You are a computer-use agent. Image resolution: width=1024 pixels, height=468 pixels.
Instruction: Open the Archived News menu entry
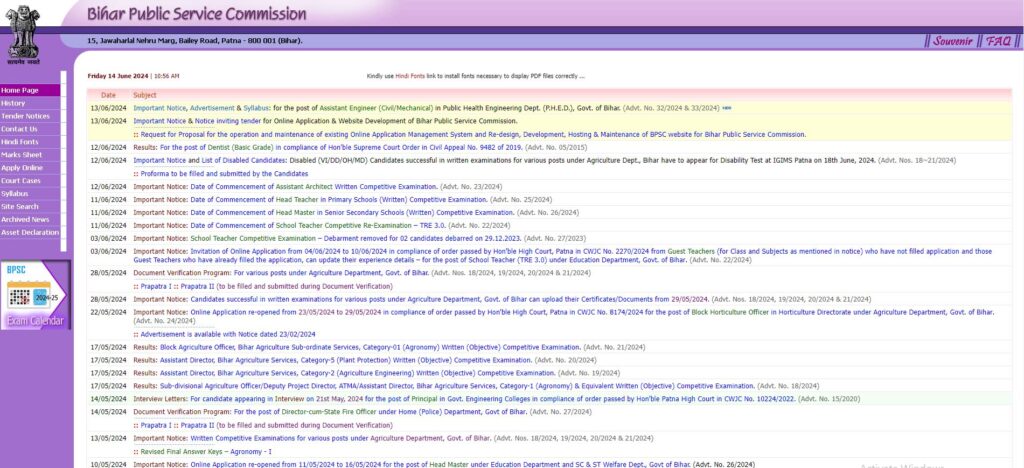click(25, 219)
